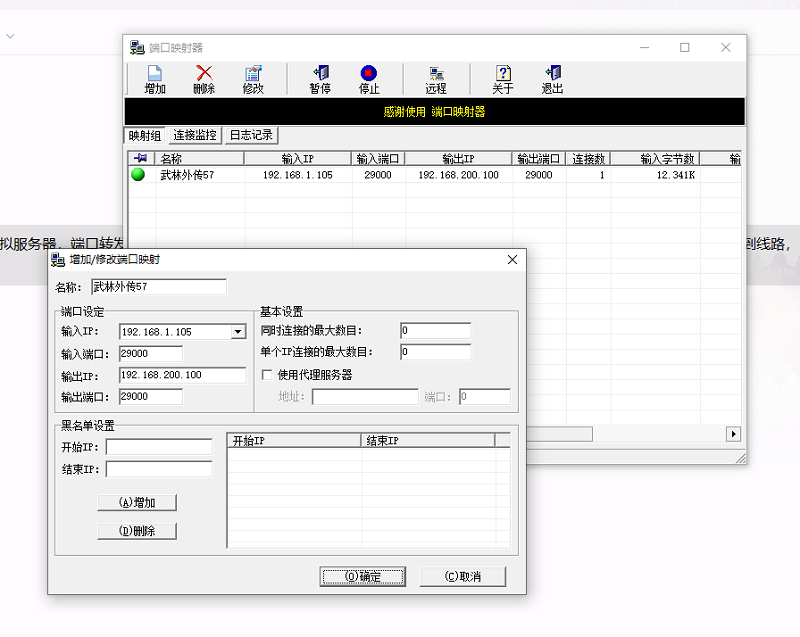This screenshot has width=800, height=637.
Task: Click the 退出 (Exit) toolbar icon
Action: point(552,80)
